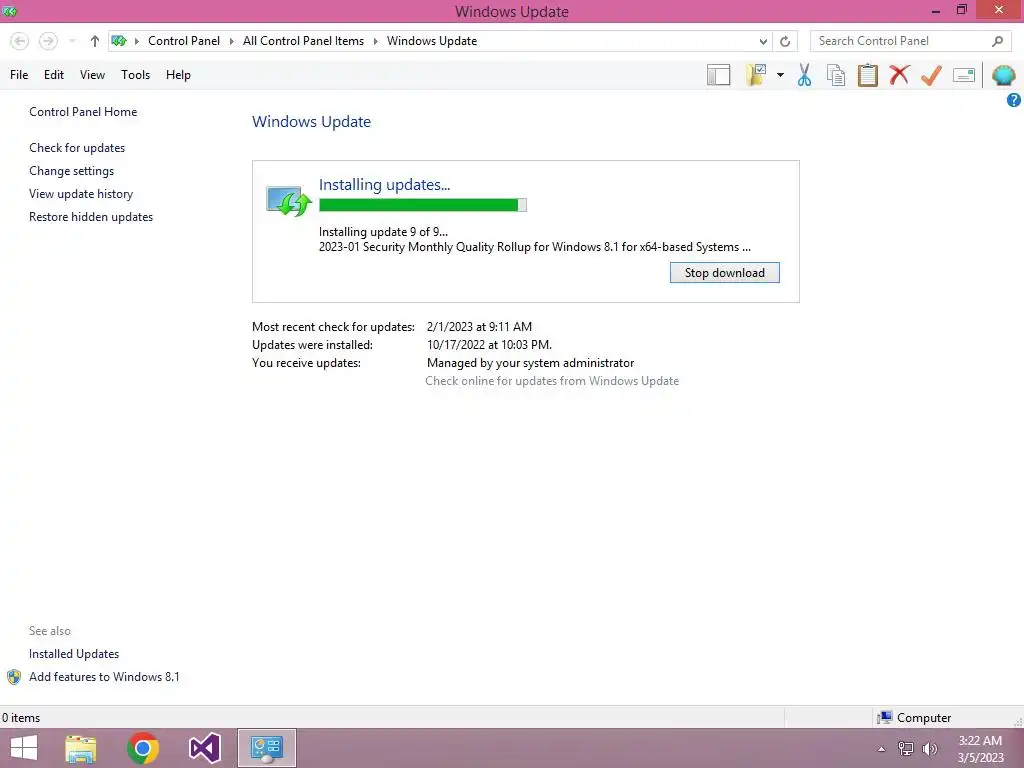Viewport: 1024px width, 768px height.
Task: Click the Windows Update icon in address bar
Action: click(119, 41)
